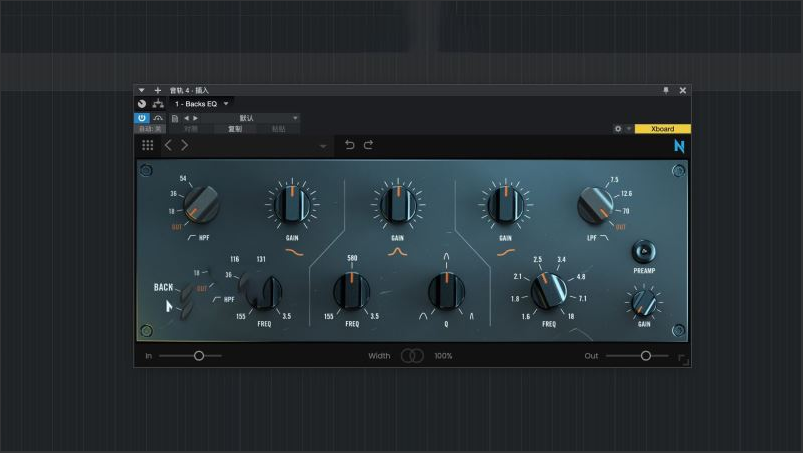Click the wide Q shape icon left of Q
The image size is (803, 453).
coord(423,316)
